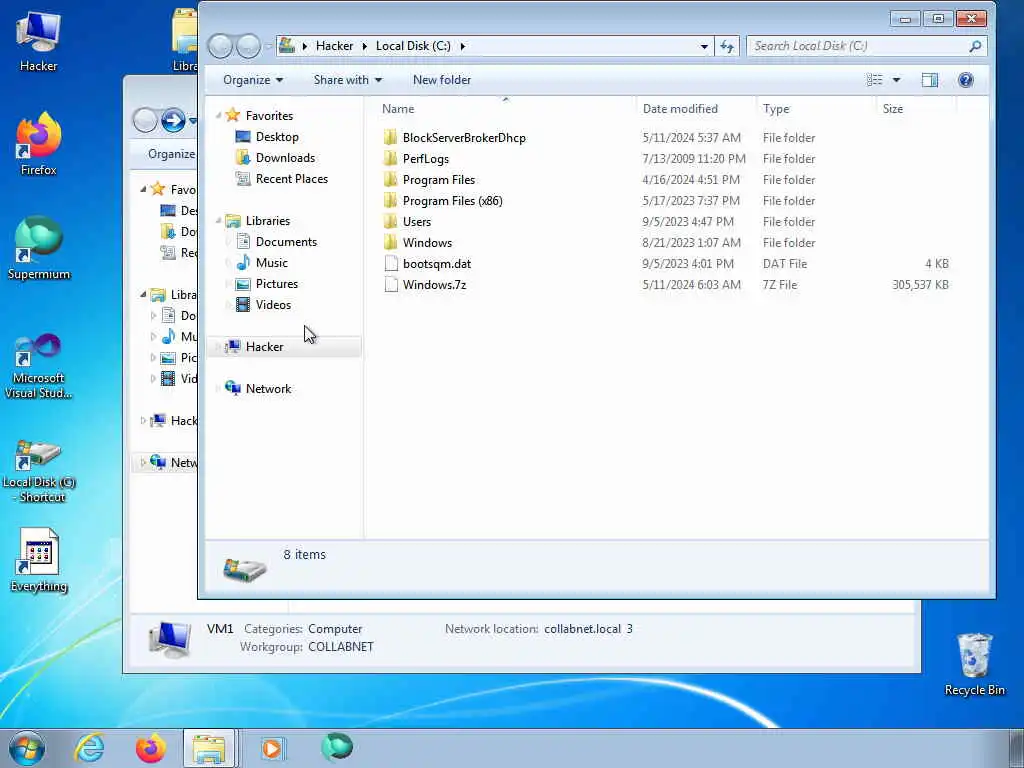The image size is (1024, 768).
Task: Open Supermium from the taskbar
Action: pyautogui.click(x=337, y=747)
